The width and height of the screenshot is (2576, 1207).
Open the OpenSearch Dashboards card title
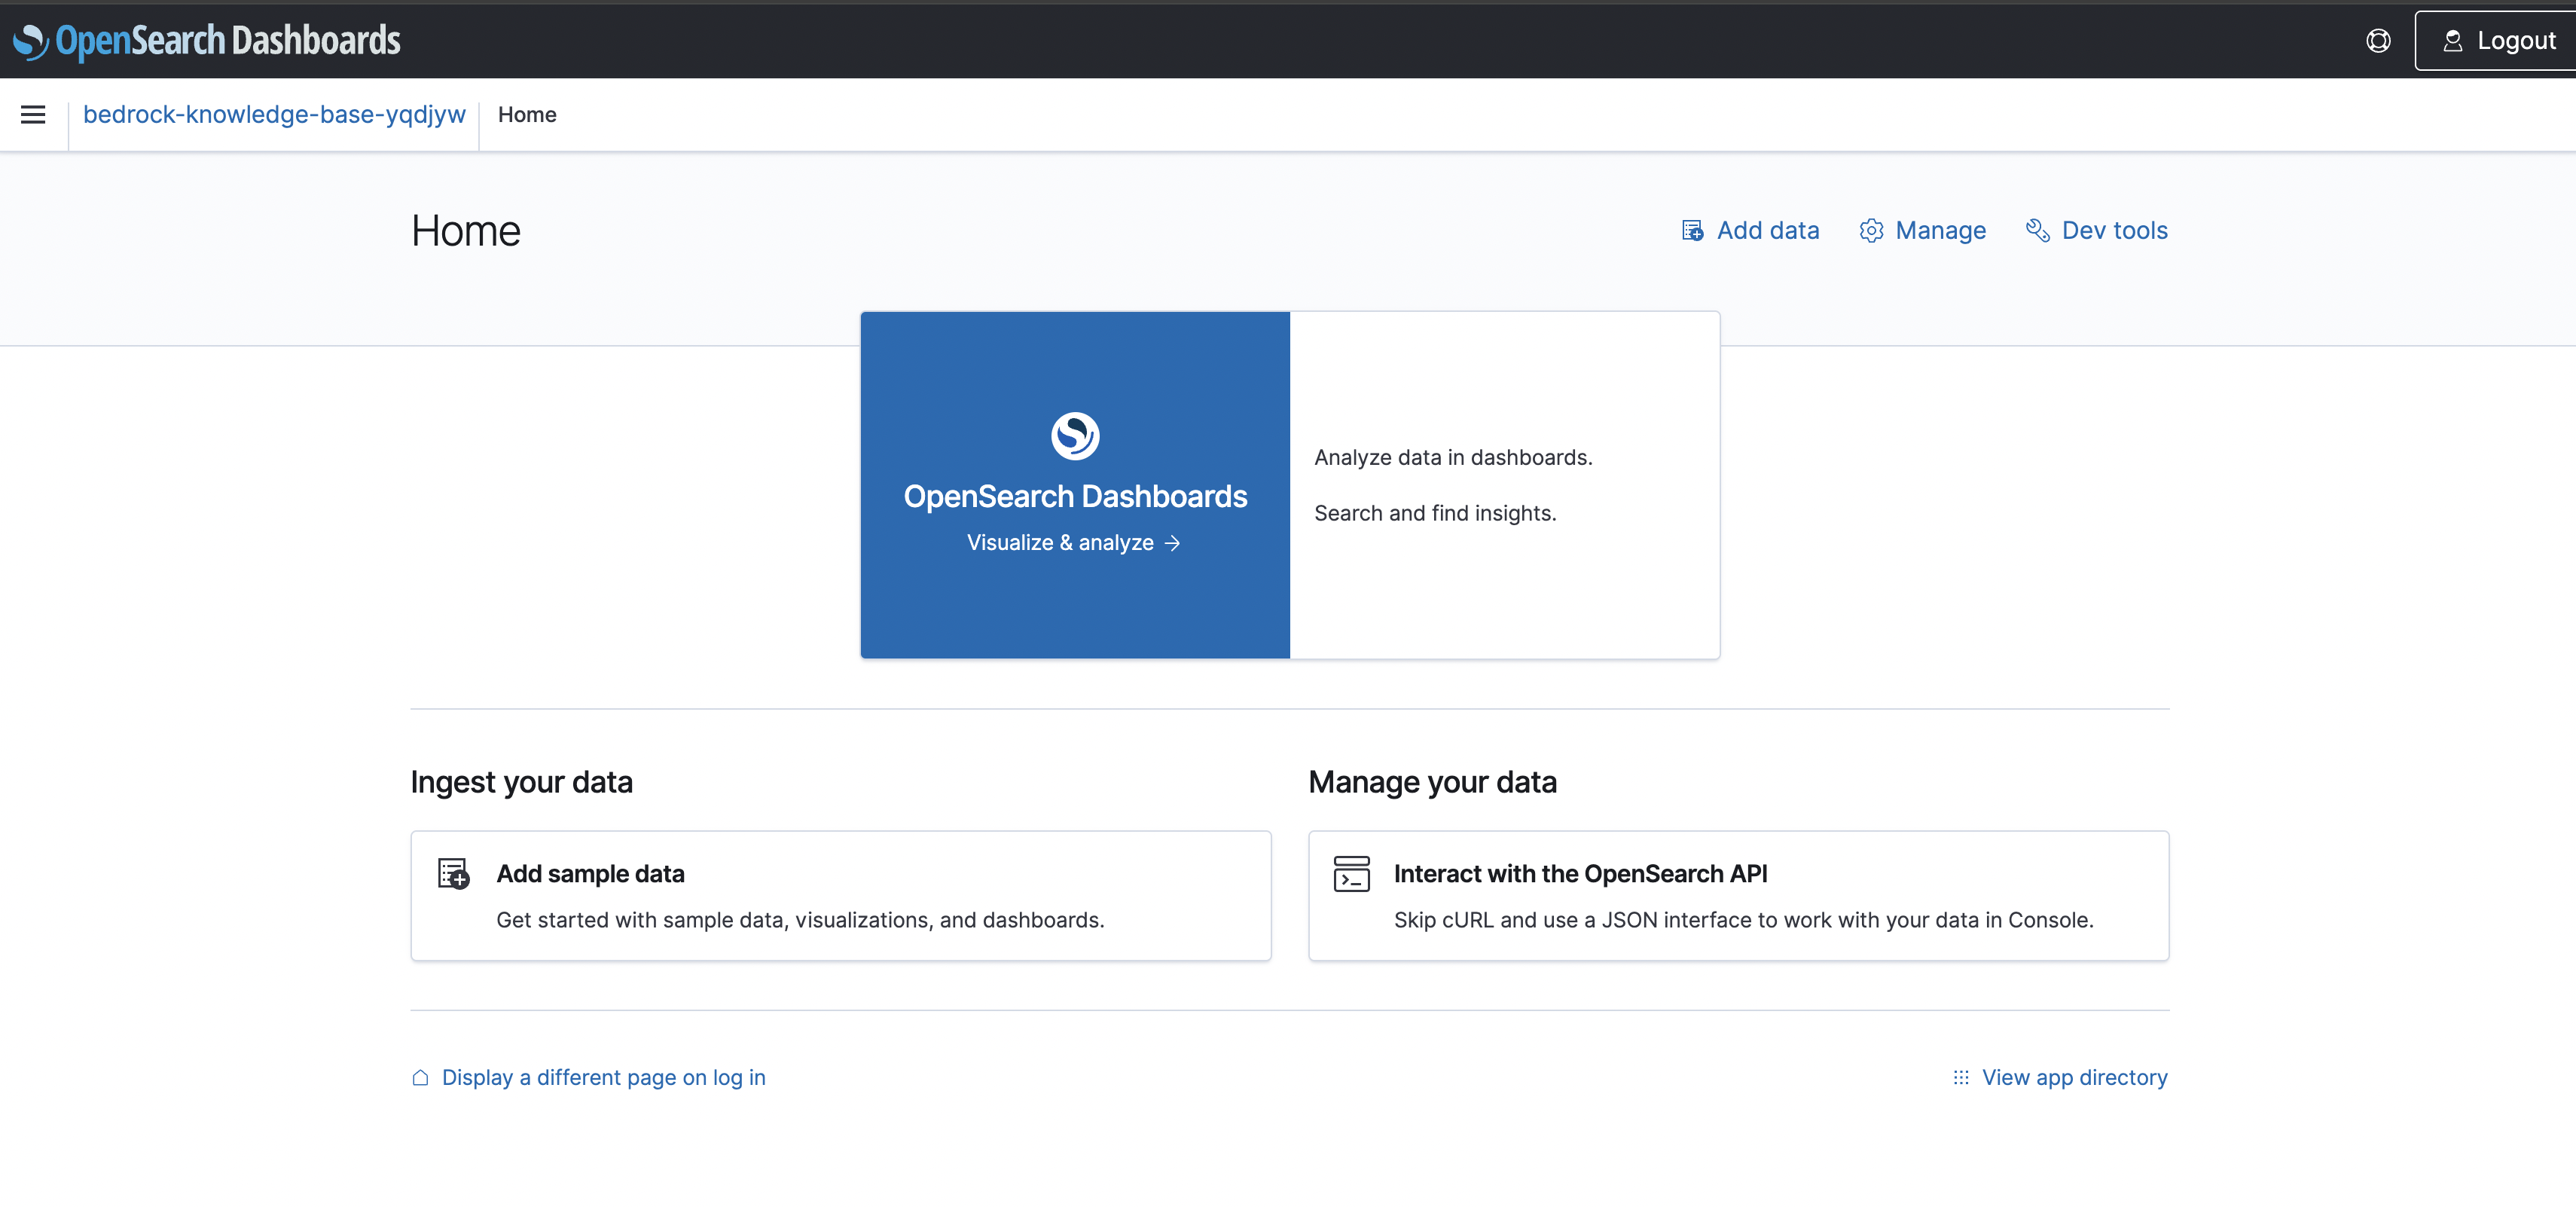point(1075,496)
